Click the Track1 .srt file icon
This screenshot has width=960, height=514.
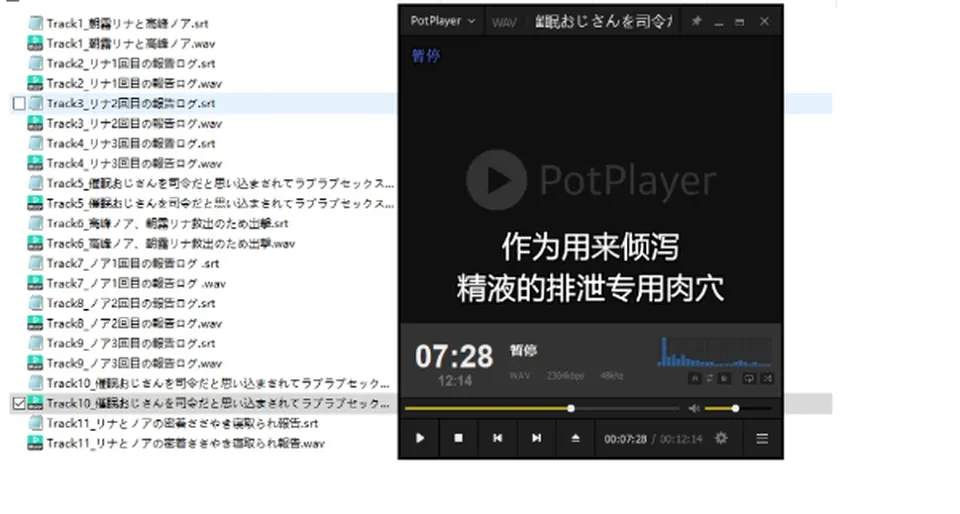pos(36,23)
